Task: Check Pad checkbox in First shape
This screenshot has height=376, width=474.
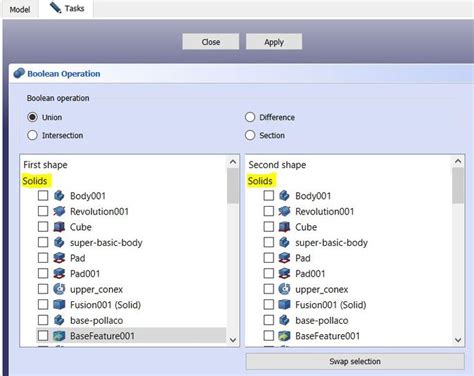Action: point(43,258)
